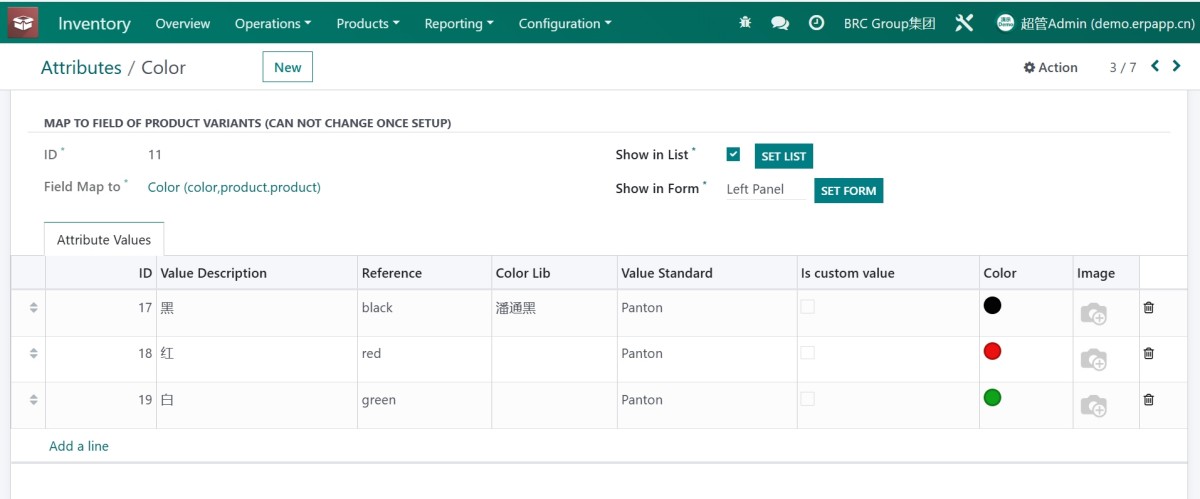Toggle Is custom value for black row
This screenshot has width=1200, height=499.
tap(807, 307)
